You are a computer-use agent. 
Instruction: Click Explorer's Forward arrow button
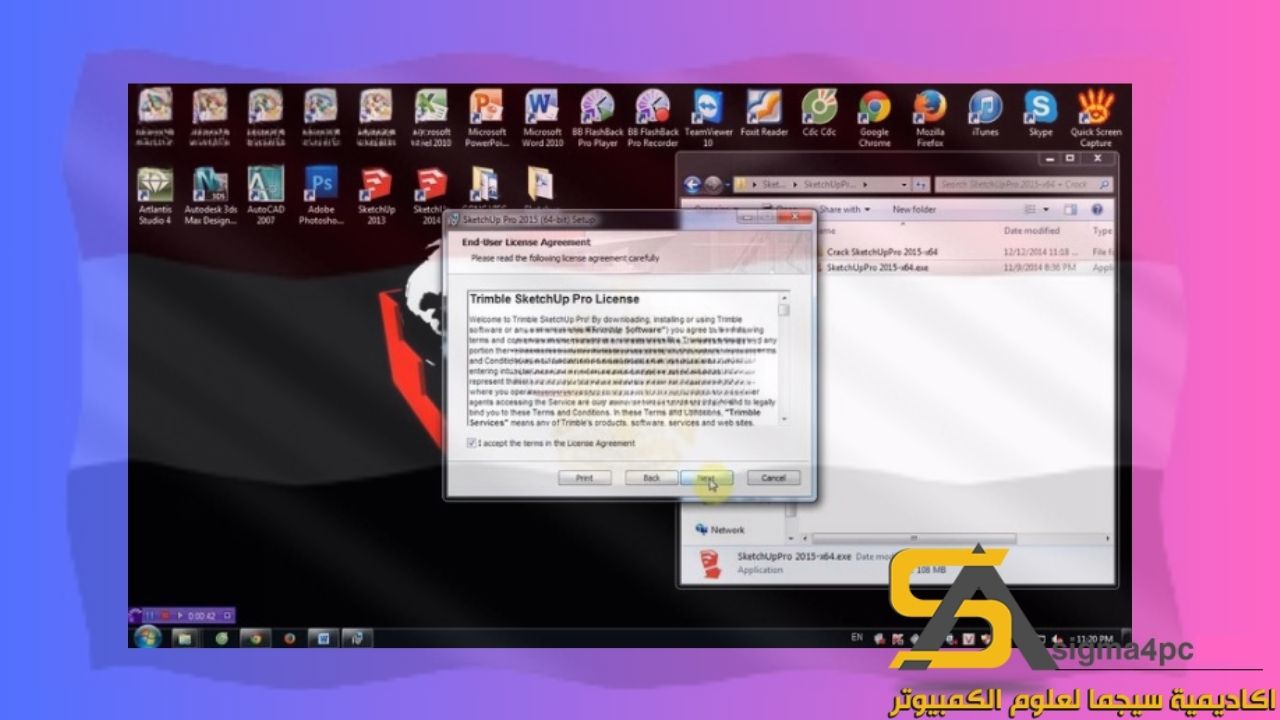(712, 185)
